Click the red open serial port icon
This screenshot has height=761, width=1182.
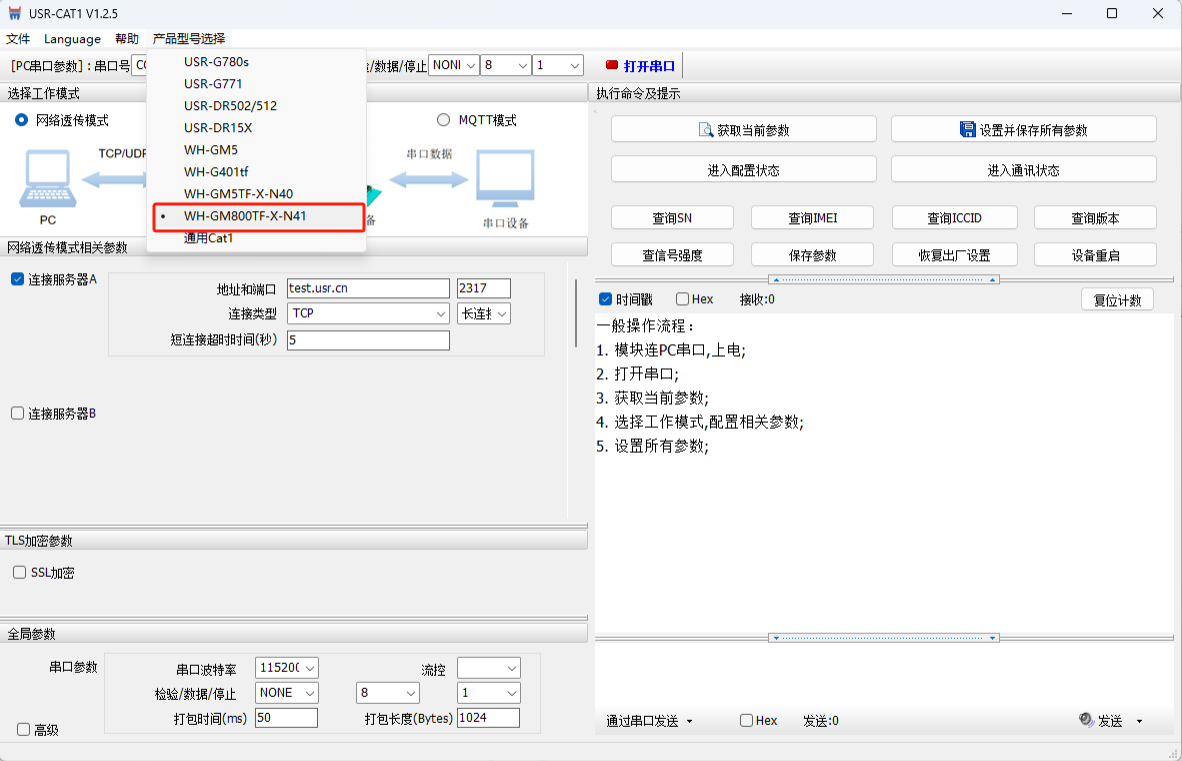(612, 66)
